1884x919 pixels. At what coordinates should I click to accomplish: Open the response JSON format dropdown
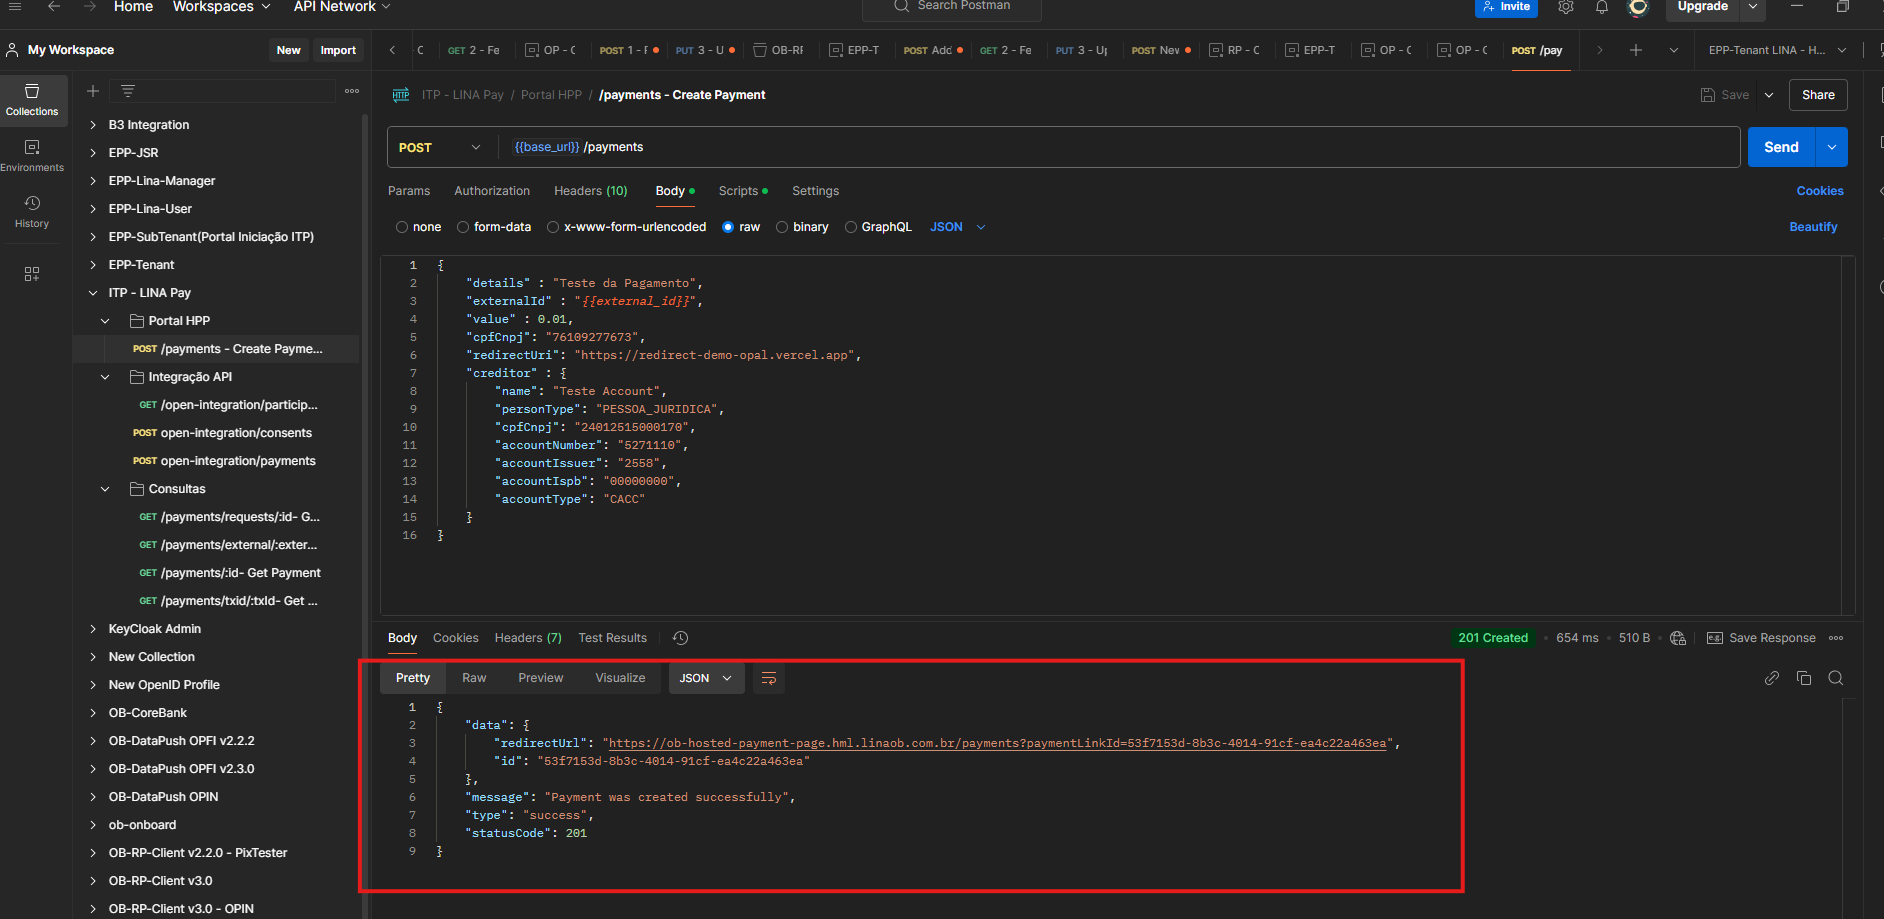click(705, 678)
